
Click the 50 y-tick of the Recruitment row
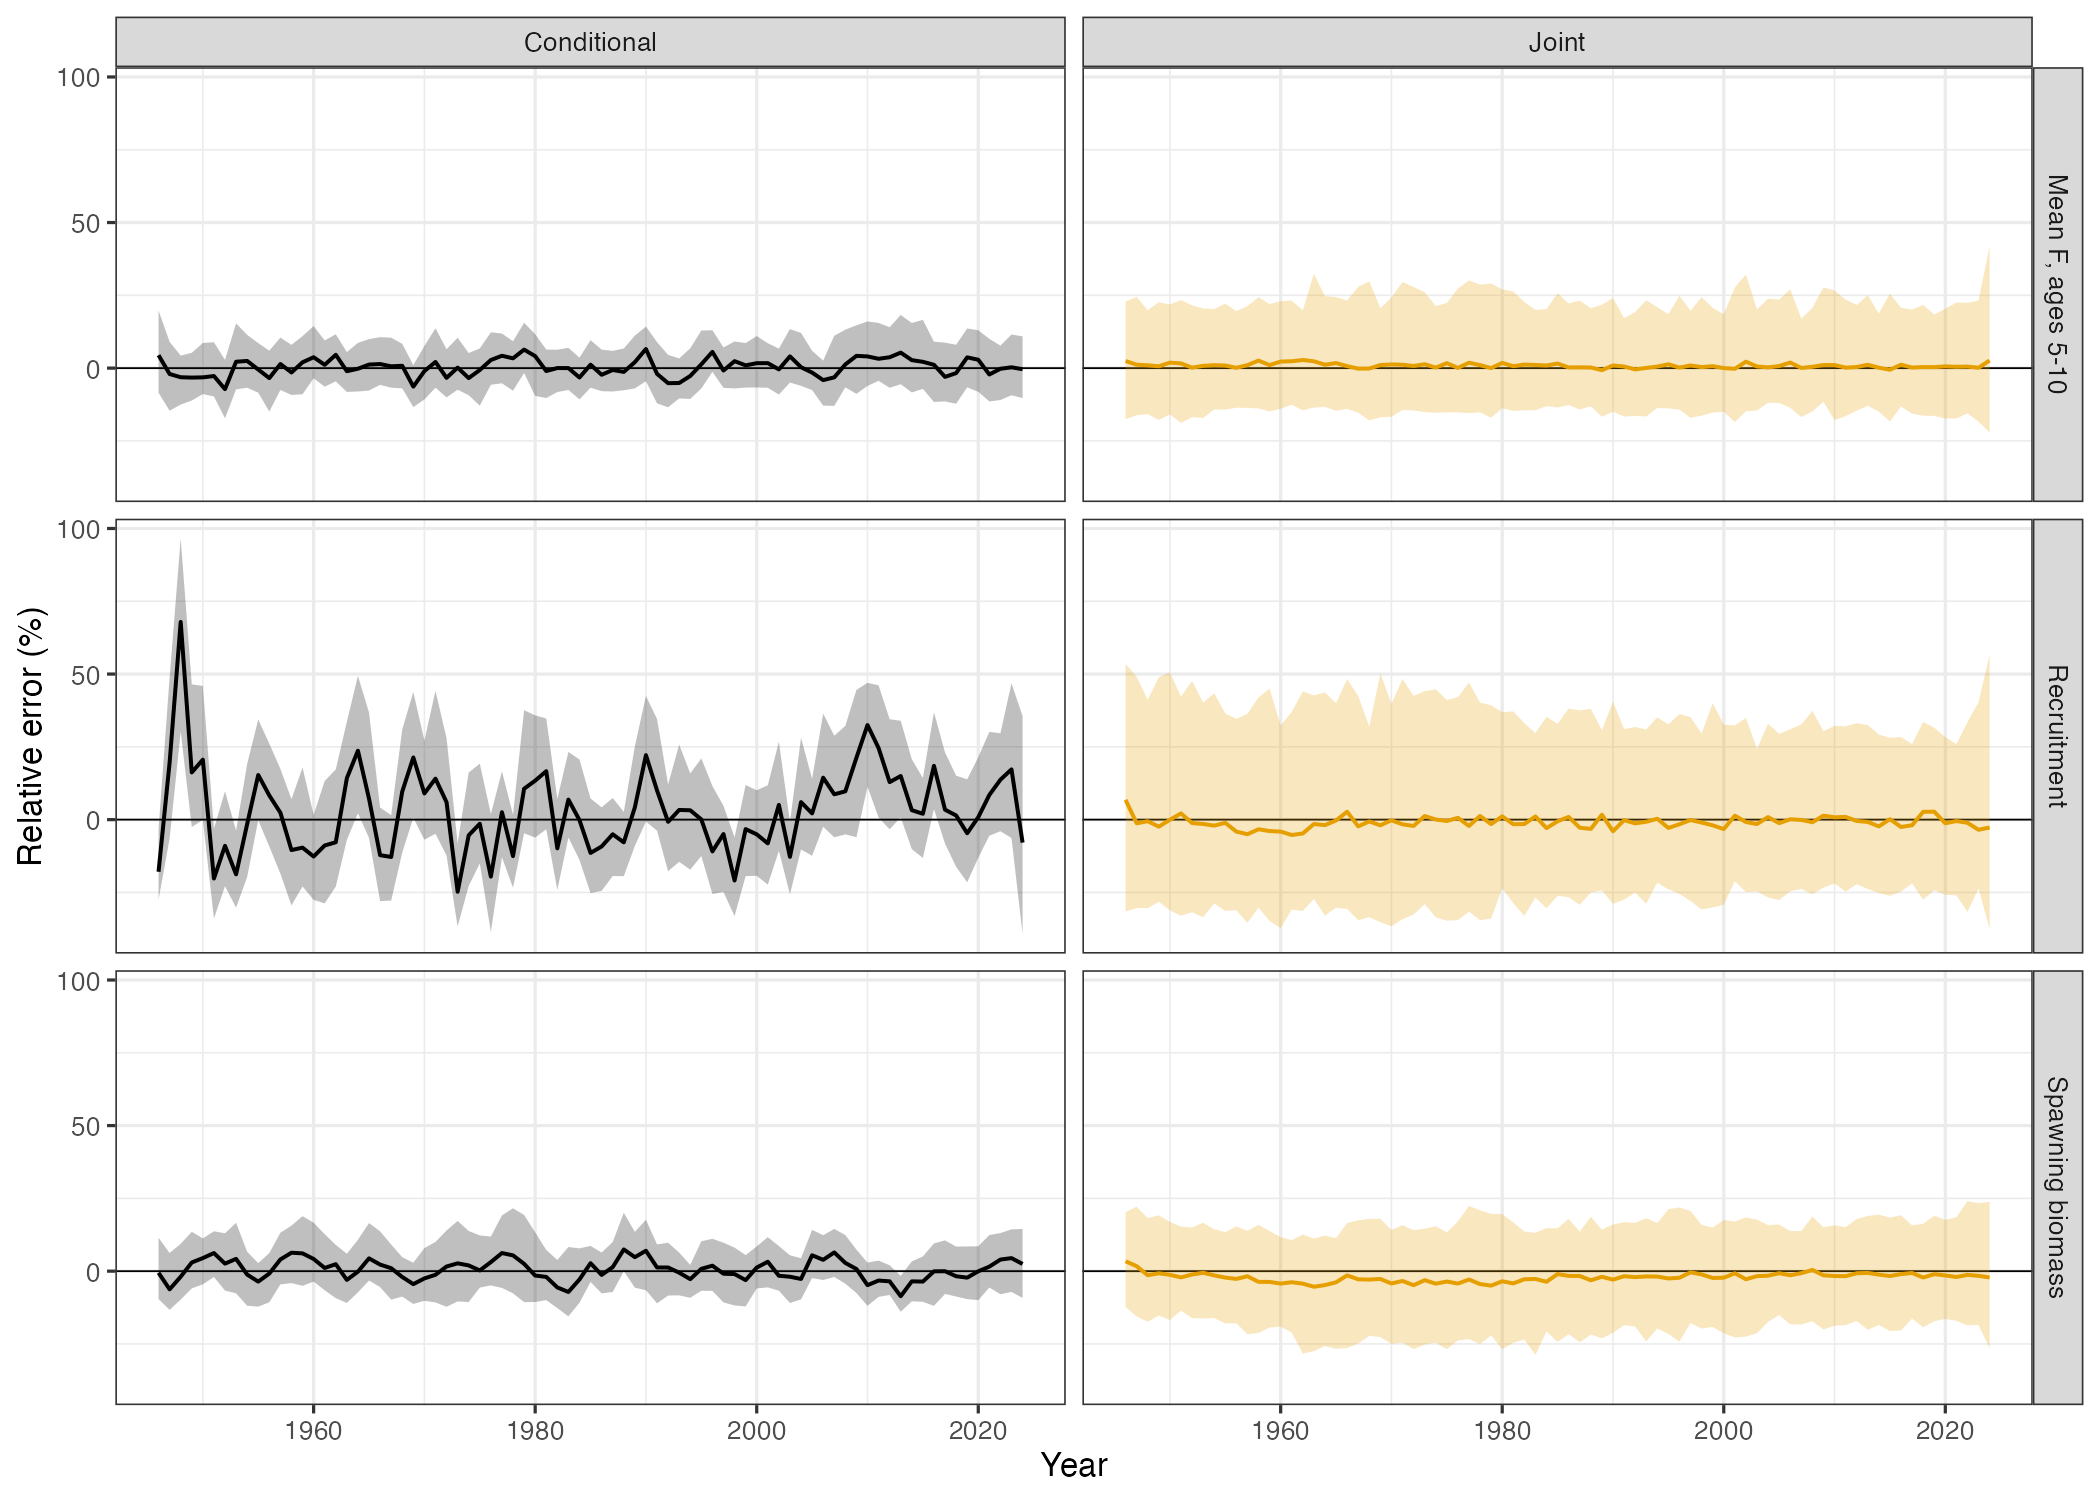pos(86,675)
